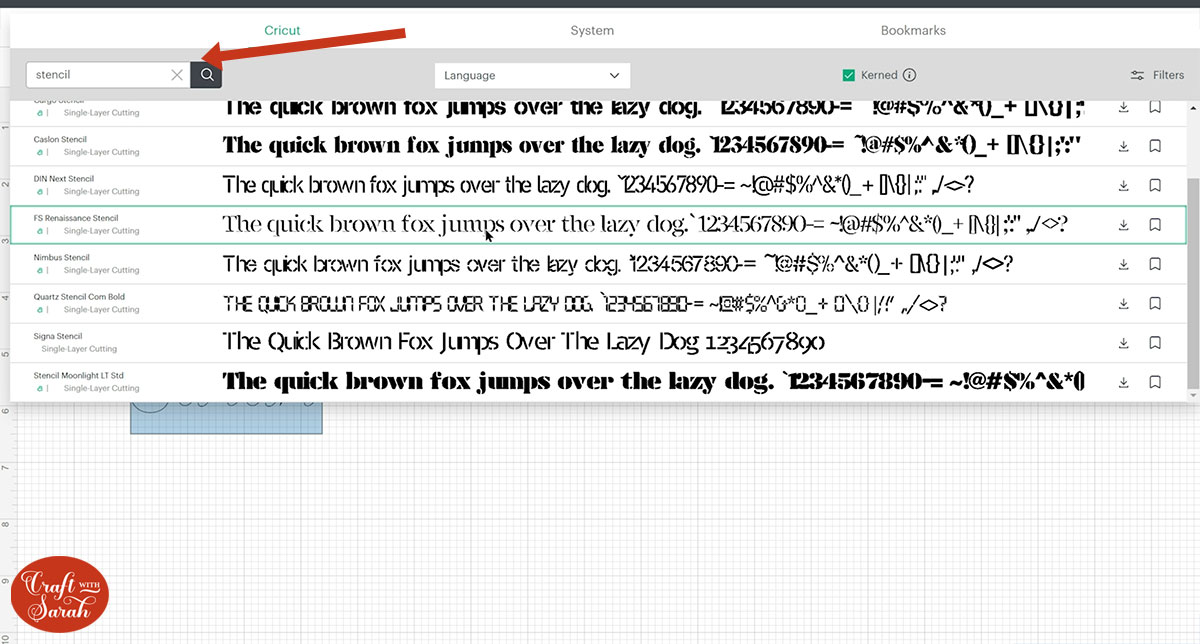The image size is (1200, 644).
Task: Toggle the Kerned checkbox
Action: [x=848, y=75]
